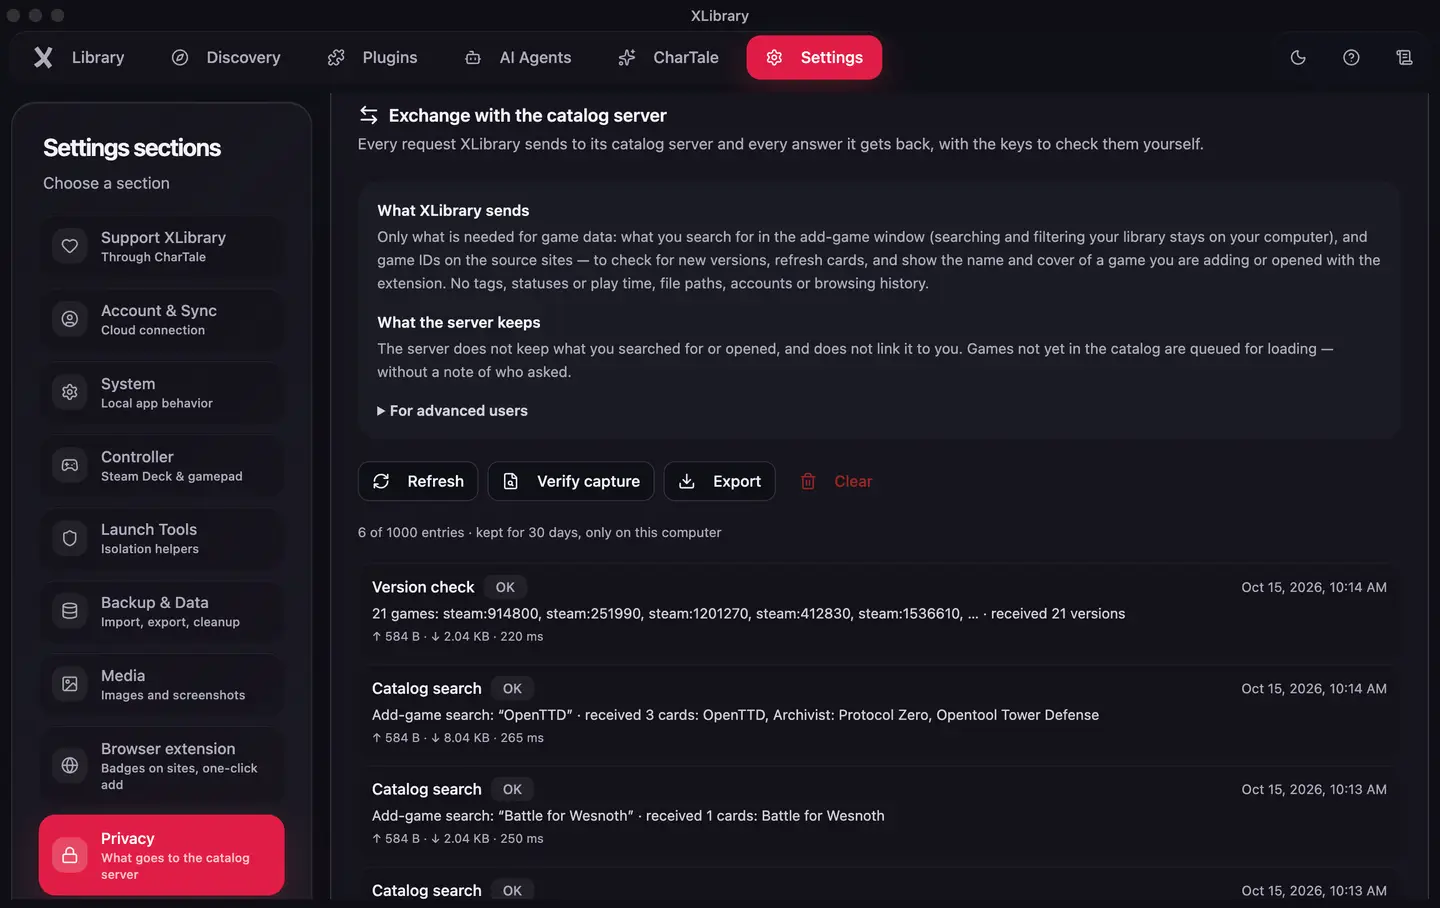The width and height of the screenshot is (1440, 908).
Task: Export the catalog exchange entries
Action: click(720, 481)
